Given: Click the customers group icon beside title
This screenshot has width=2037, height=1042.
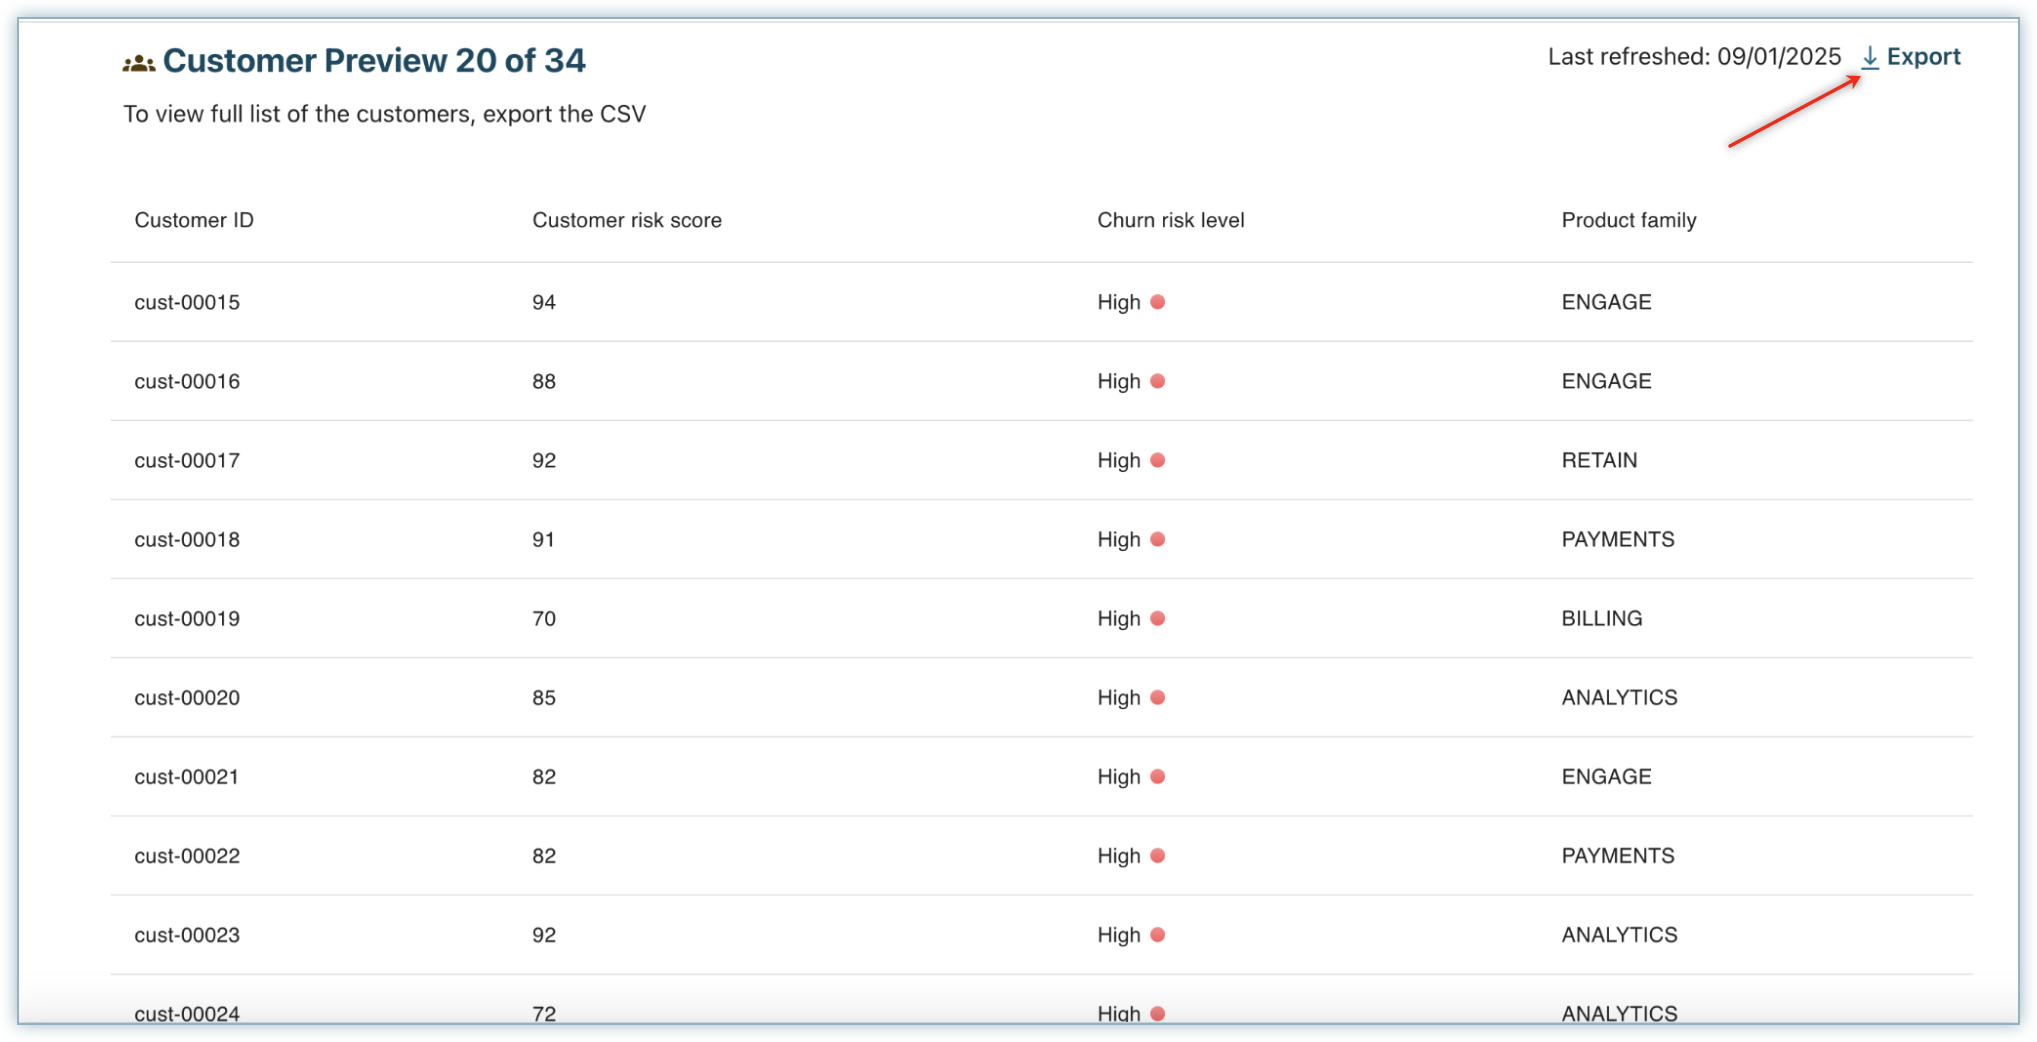Looking at the screenshot, I should click(138, 63).
